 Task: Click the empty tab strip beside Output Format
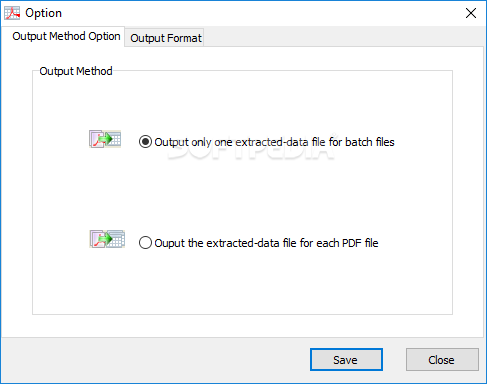(343, 37)
